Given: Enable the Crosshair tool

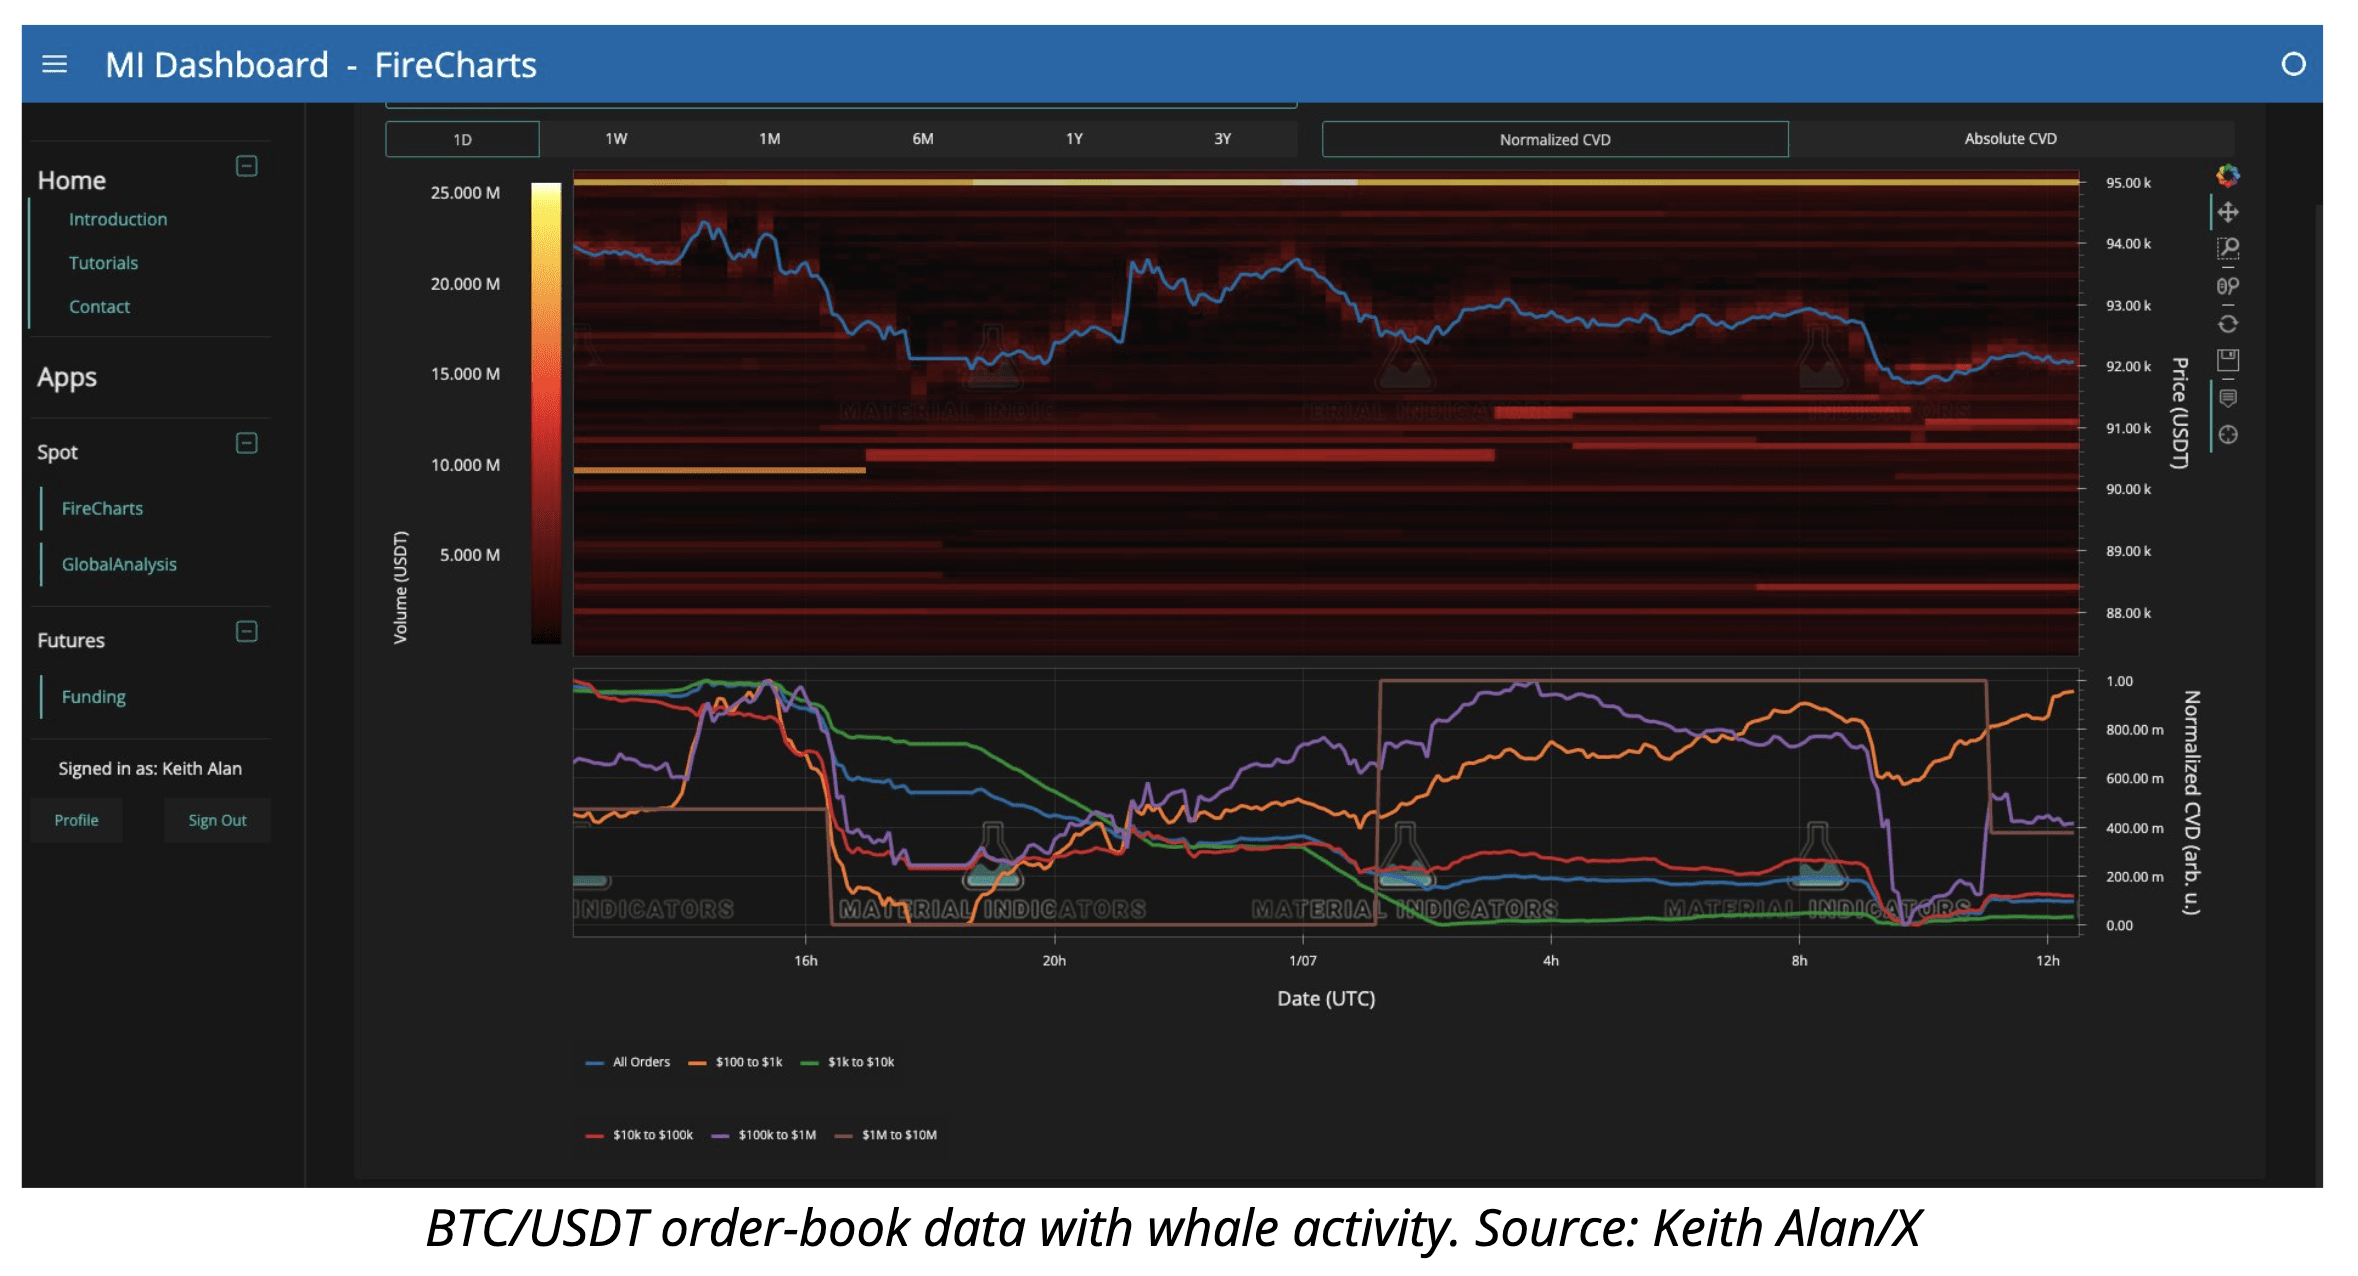Looking at the screenshot, I should point(2227,435).
